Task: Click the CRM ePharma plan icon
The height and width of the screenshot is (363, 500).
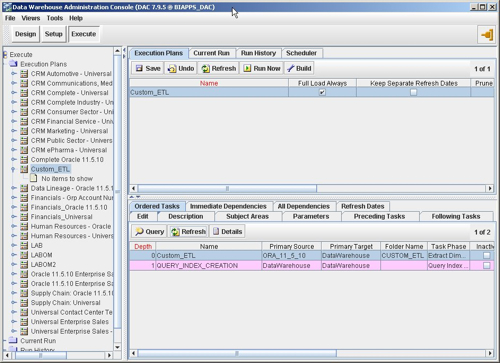Action: tap(24, 150)
